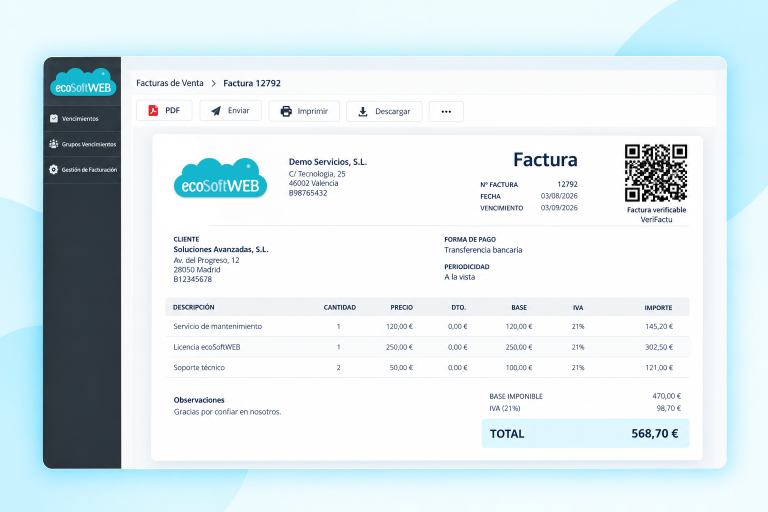
Task: Click the IVA column header
Action: coord(578,308)
